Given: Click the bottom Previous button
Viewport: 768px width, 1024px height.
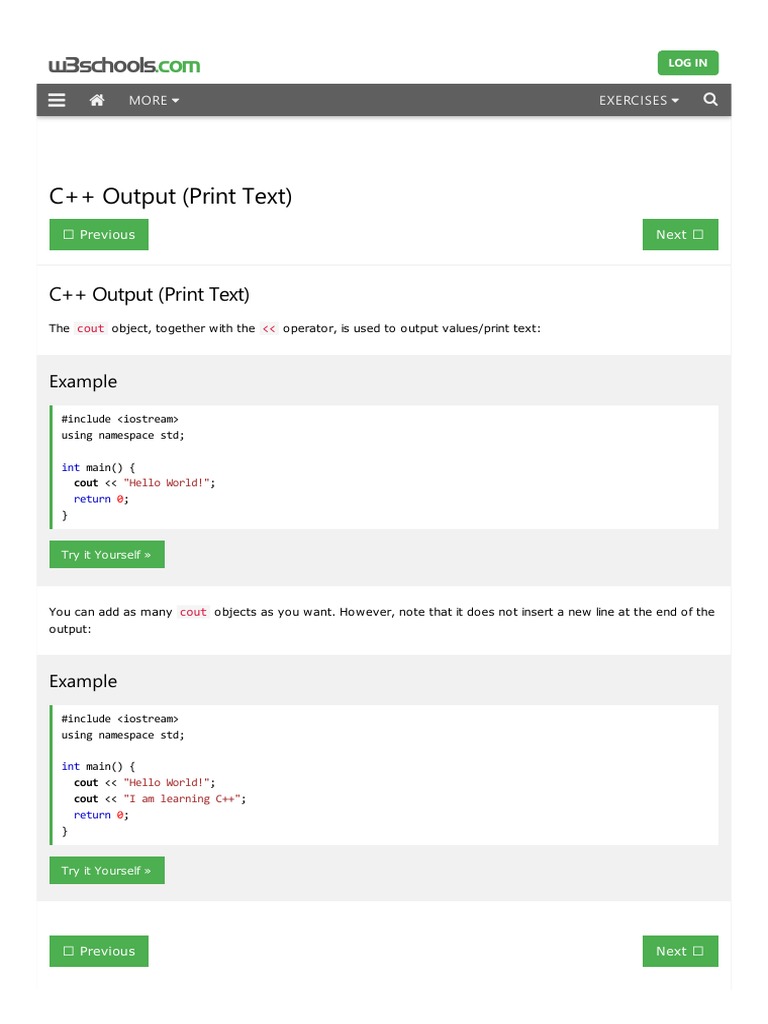Looking at the screenshot, I should tap(99, 951).
